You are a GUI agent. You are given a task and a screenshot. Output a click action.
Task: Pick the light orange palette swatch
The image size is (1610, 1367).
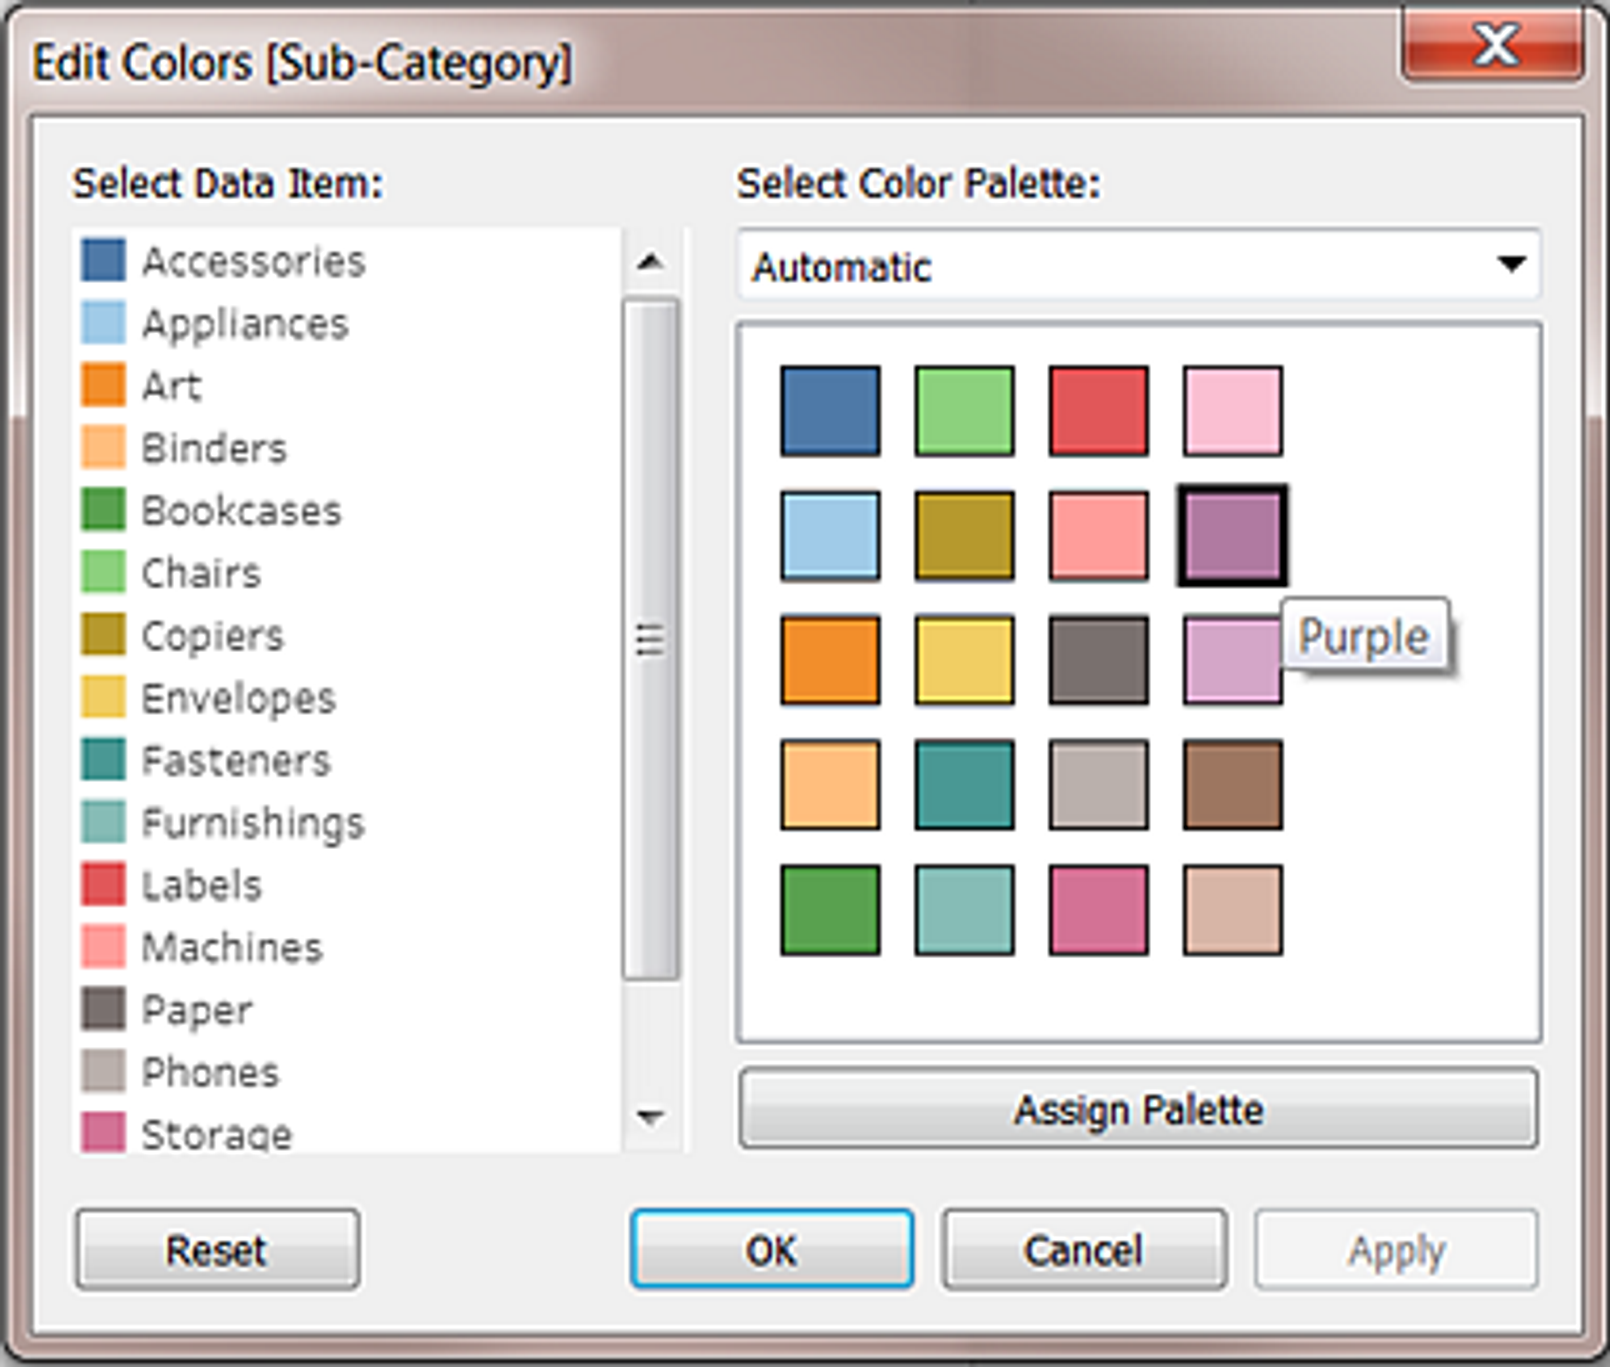point(830,785)
